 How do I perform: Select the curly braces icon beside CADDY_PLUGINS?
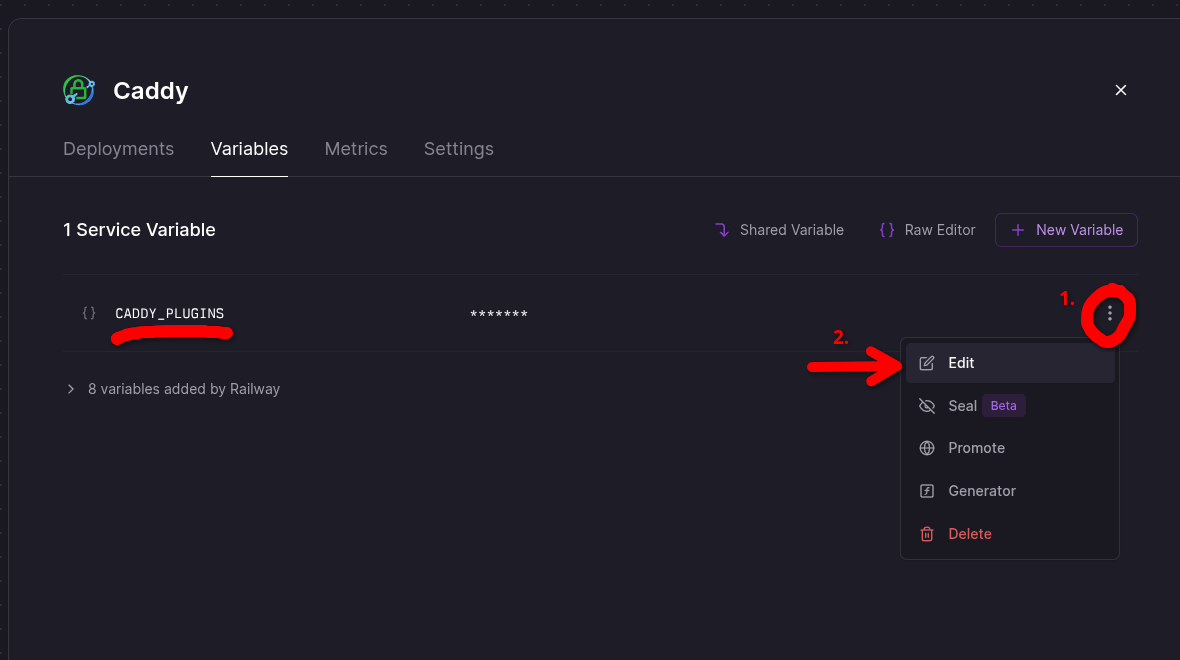[x=88, y=312]
